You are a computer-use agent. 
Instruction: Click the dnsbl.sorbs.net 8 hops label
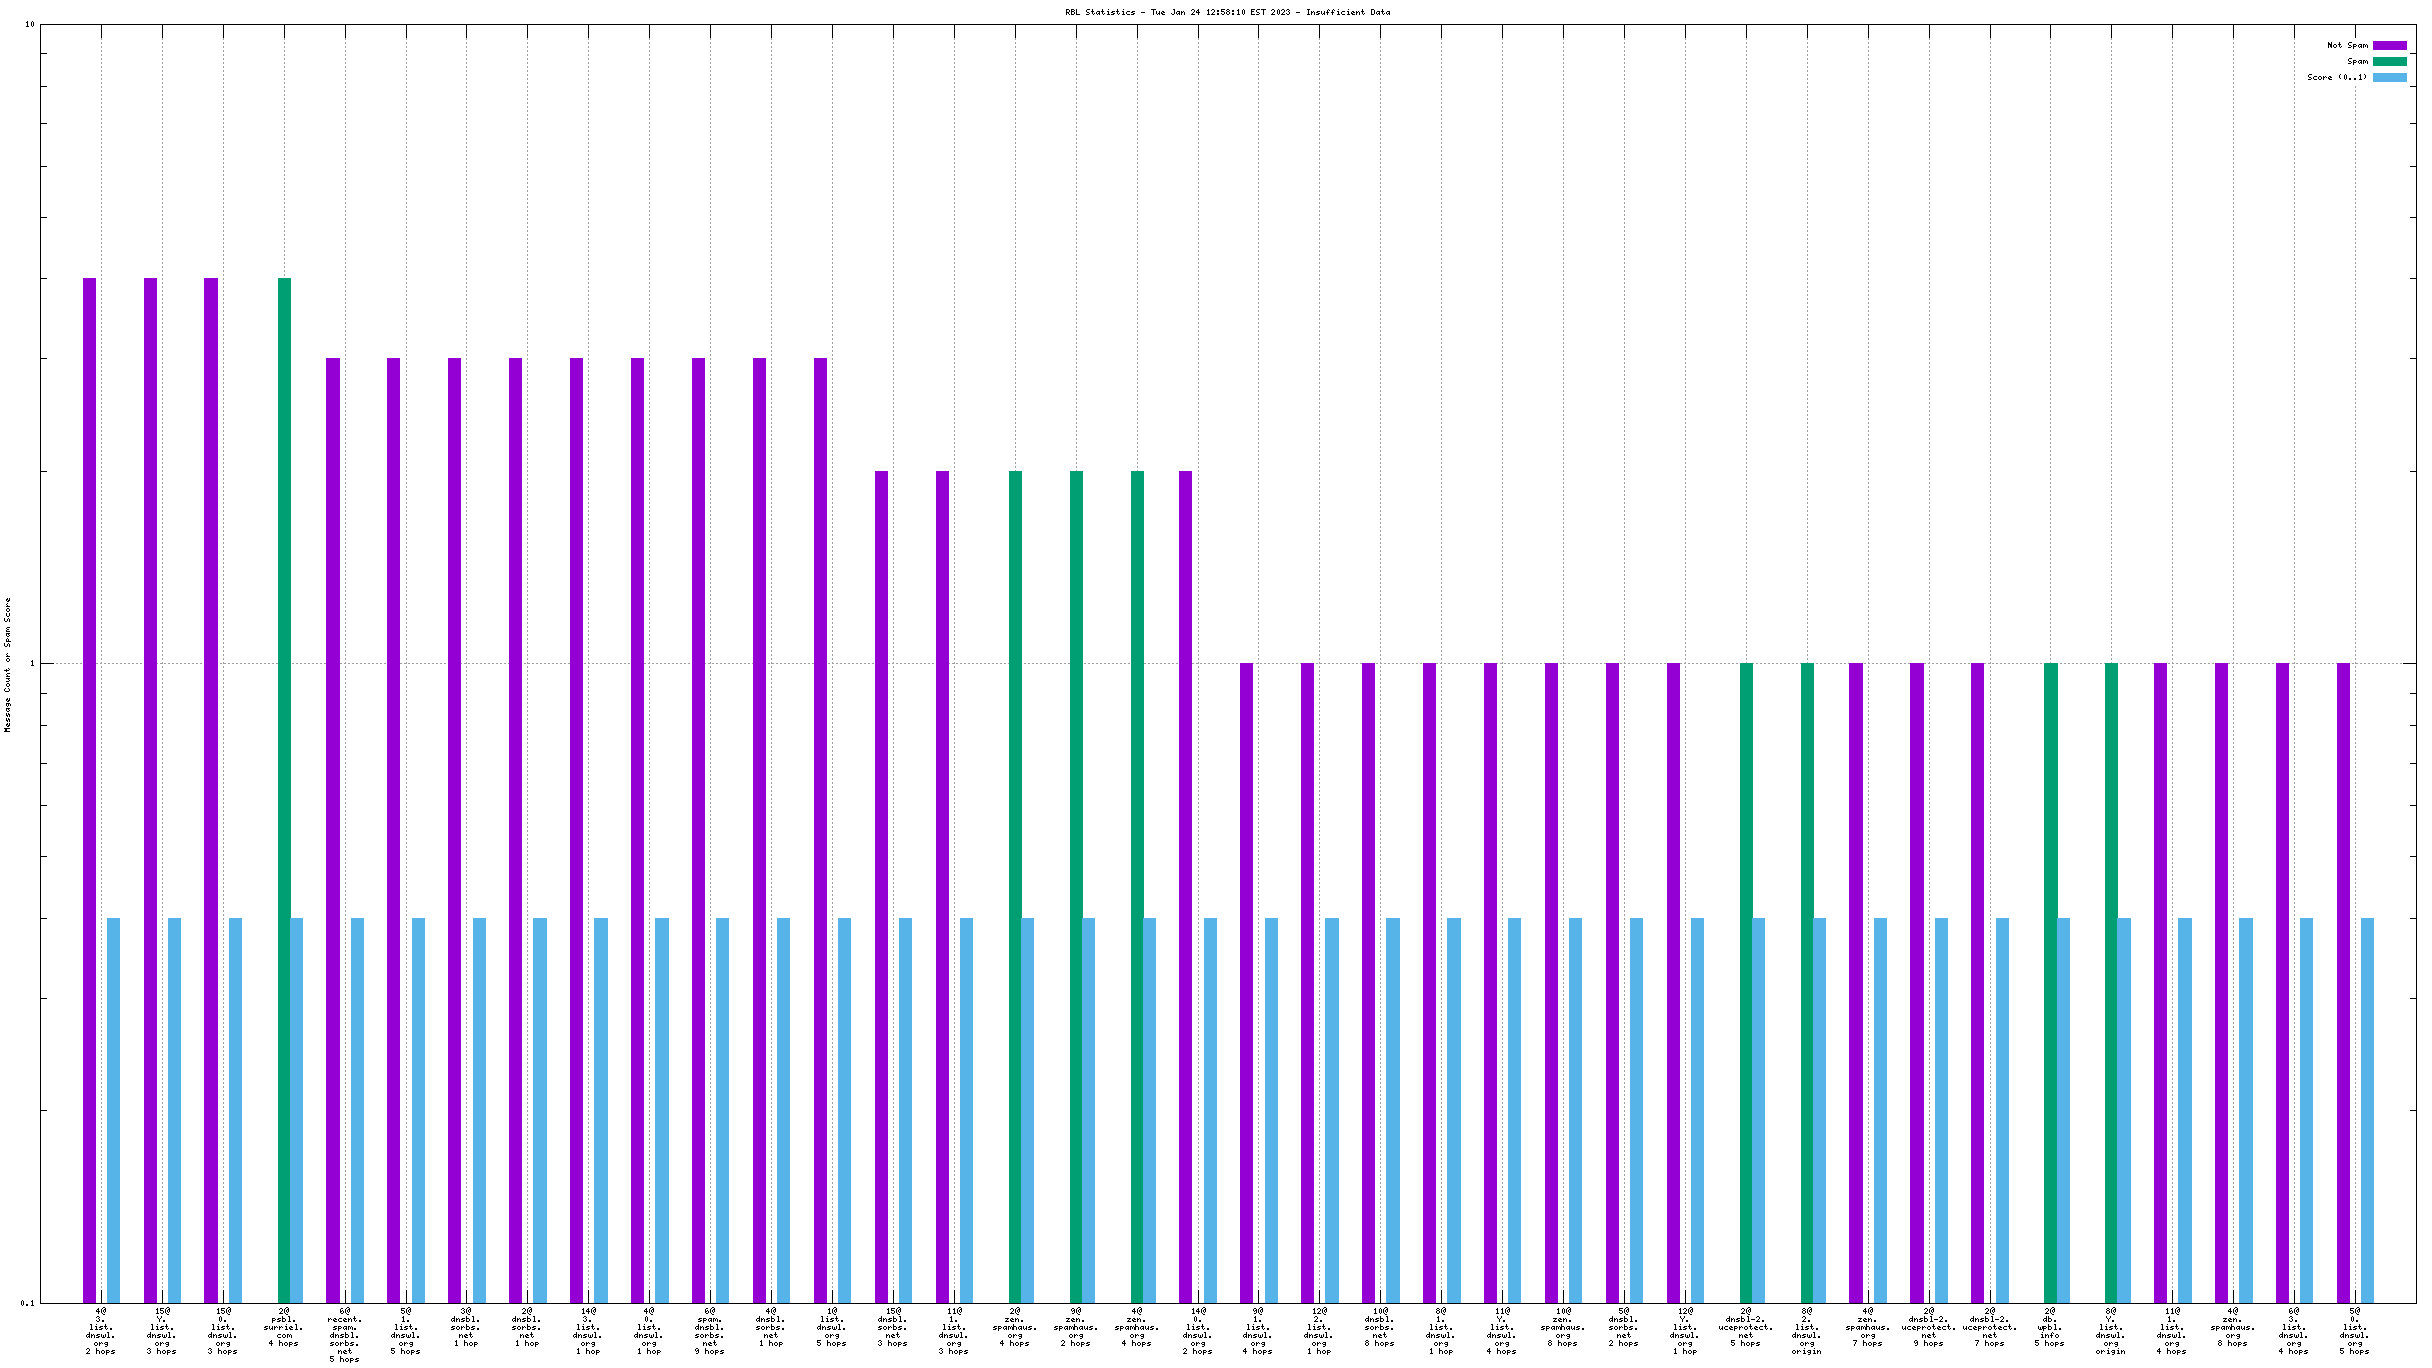[x=1380, y=1327]
